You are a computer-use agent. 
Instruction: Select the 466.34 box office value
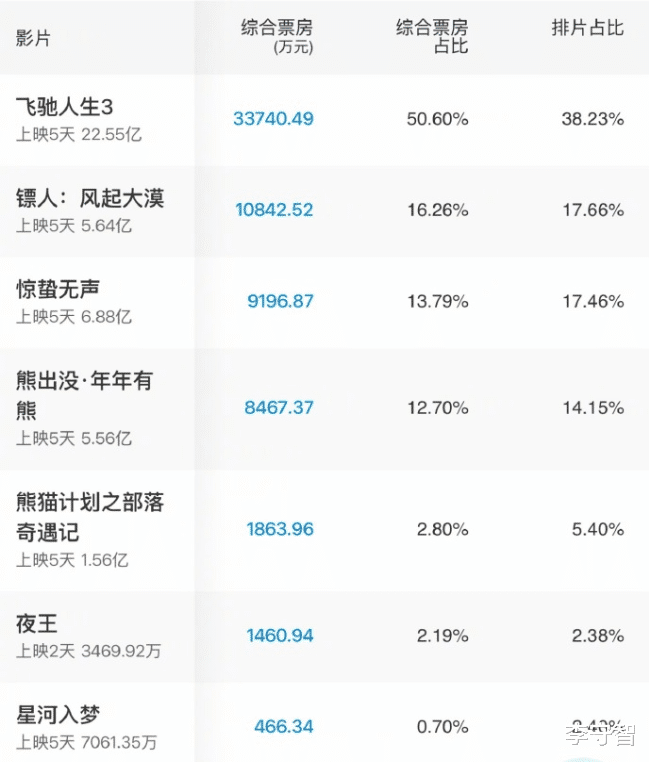(x=284, y=727)
